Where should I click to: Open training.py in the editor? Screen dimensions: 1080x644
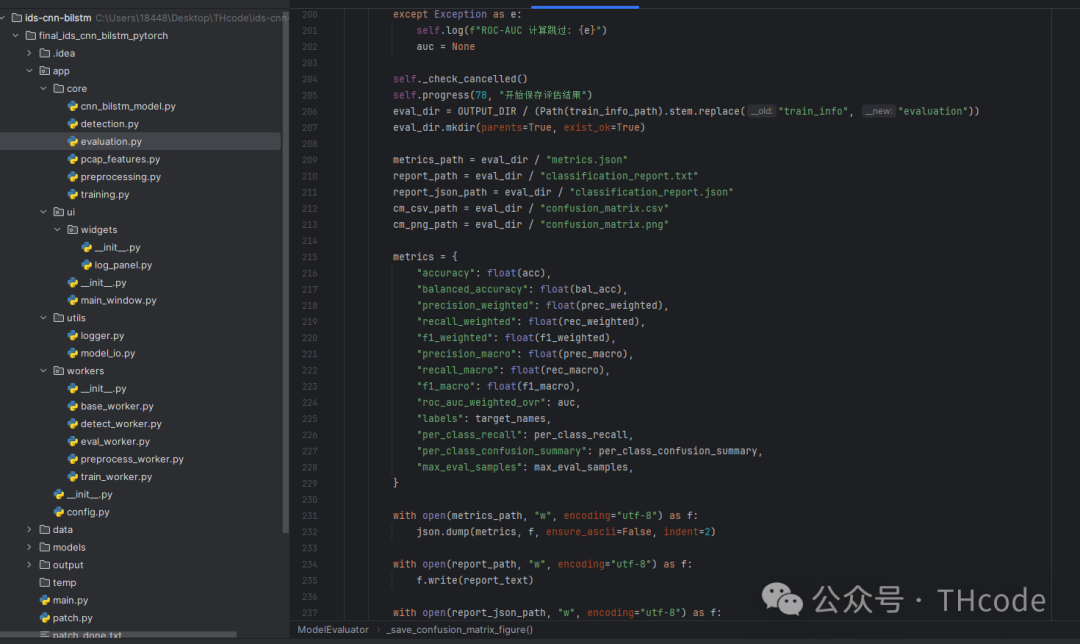pyautogui.click(x=105, y=194)
